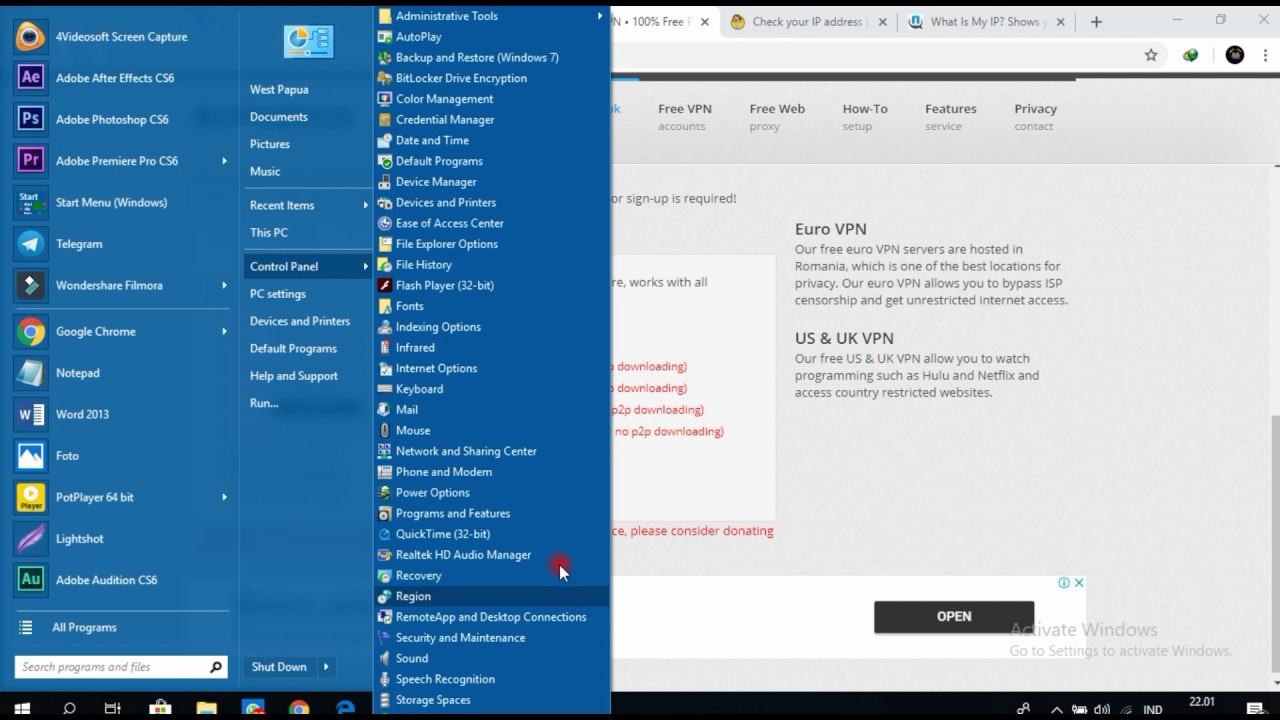This screenshot has height=720, width=1280.
Task: Open Features service link
Action: click(x=951, y=117)
